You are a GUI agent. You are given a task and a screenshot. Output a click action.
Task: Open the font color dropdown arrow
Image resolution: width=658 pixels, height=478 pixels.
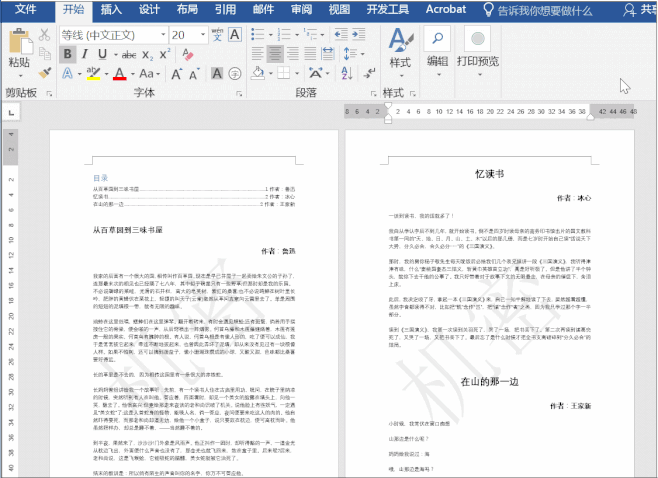pyautogui.click(x=133, y=74)
